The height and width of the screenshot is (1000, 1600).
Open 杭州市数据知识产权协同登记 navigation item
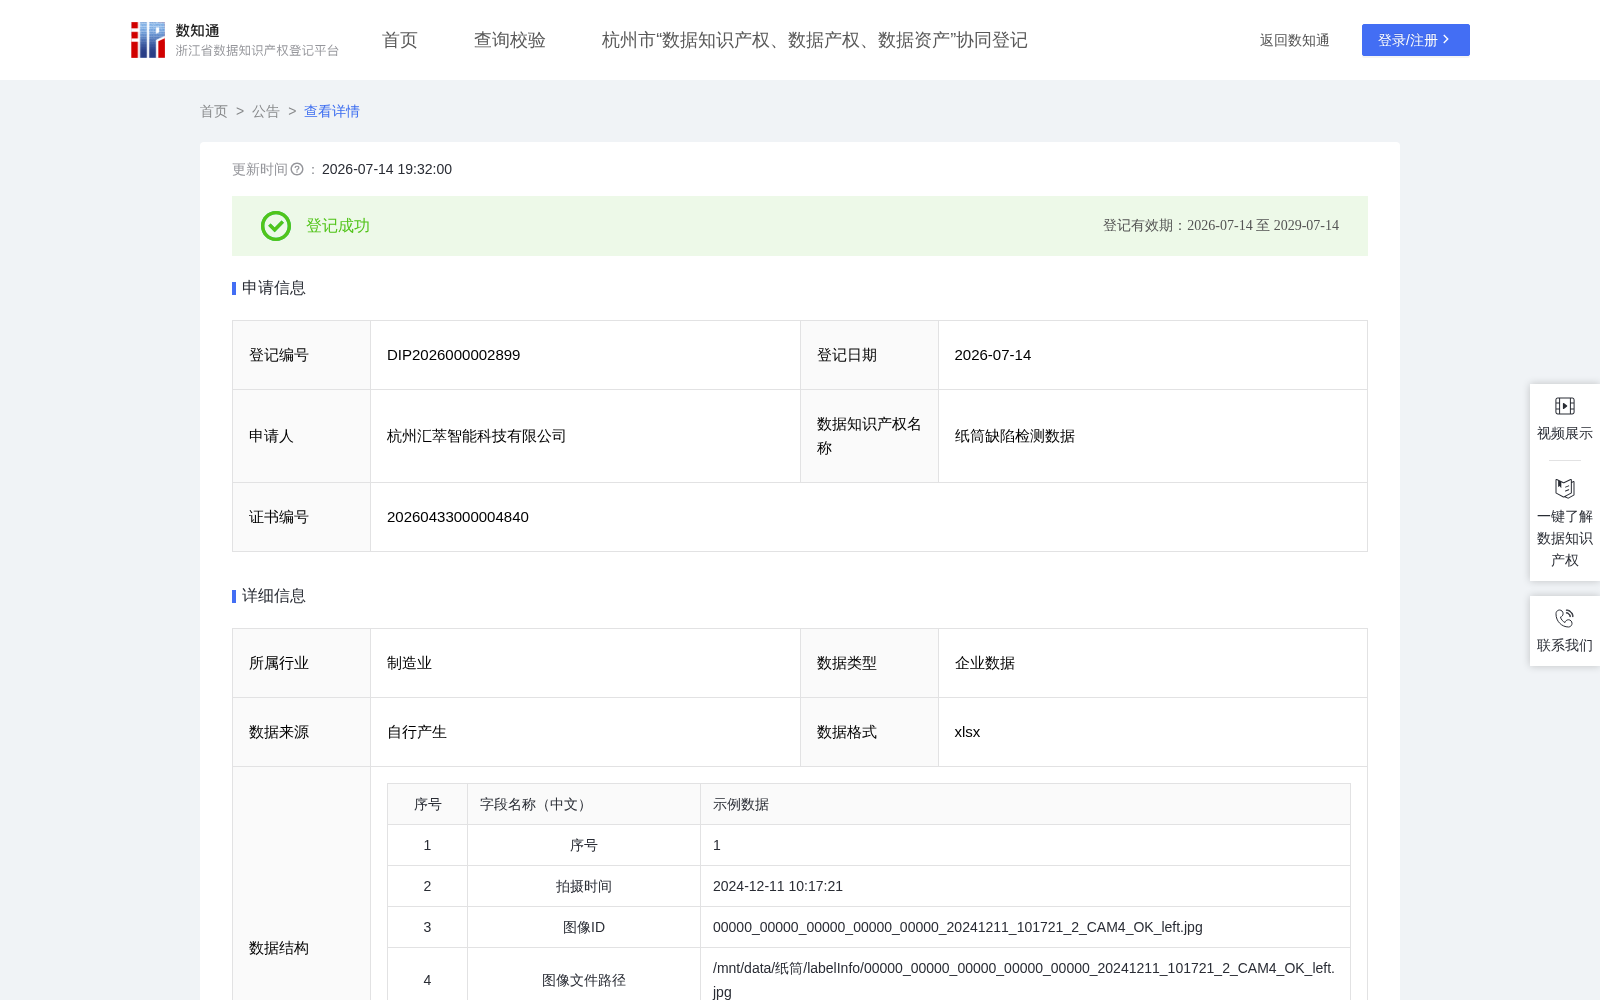[x=815, y=40]
